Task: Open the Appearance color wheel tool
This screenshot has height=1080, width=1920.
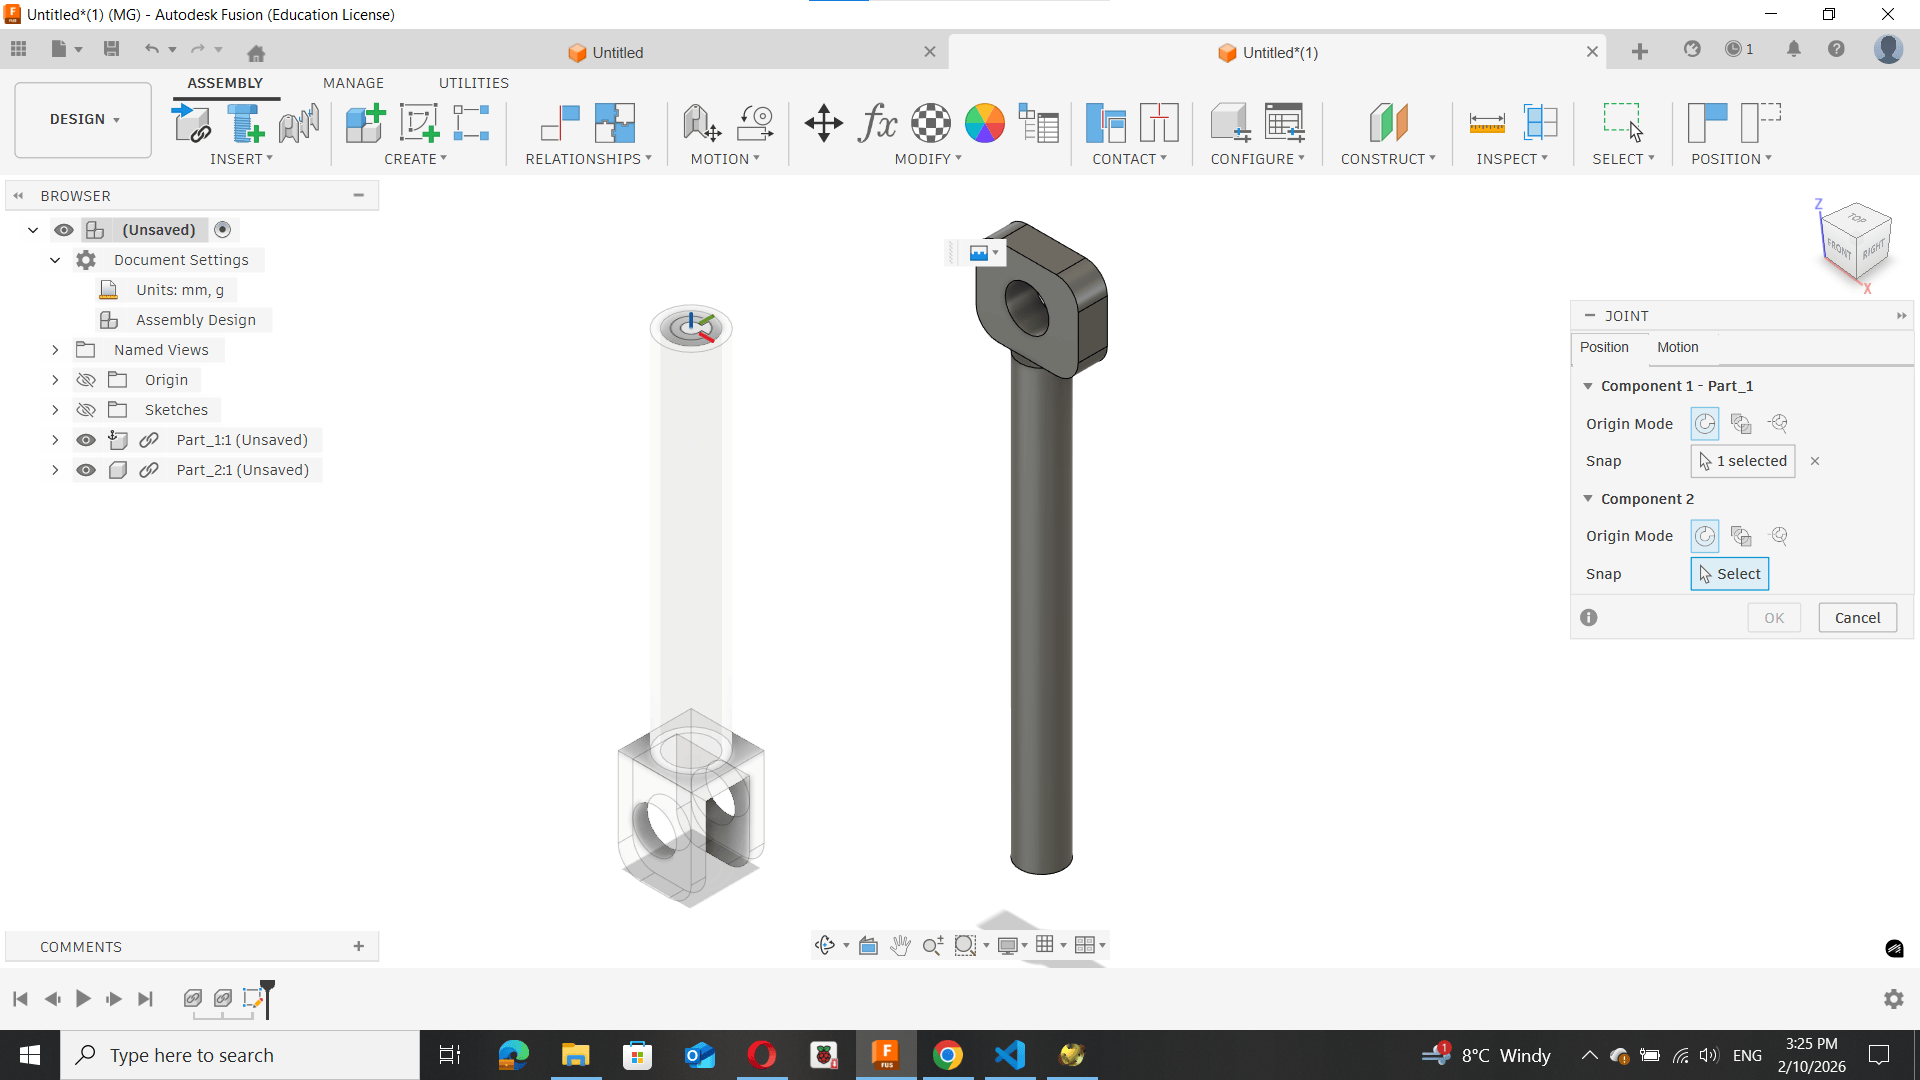Action: [x=984, y=123]
